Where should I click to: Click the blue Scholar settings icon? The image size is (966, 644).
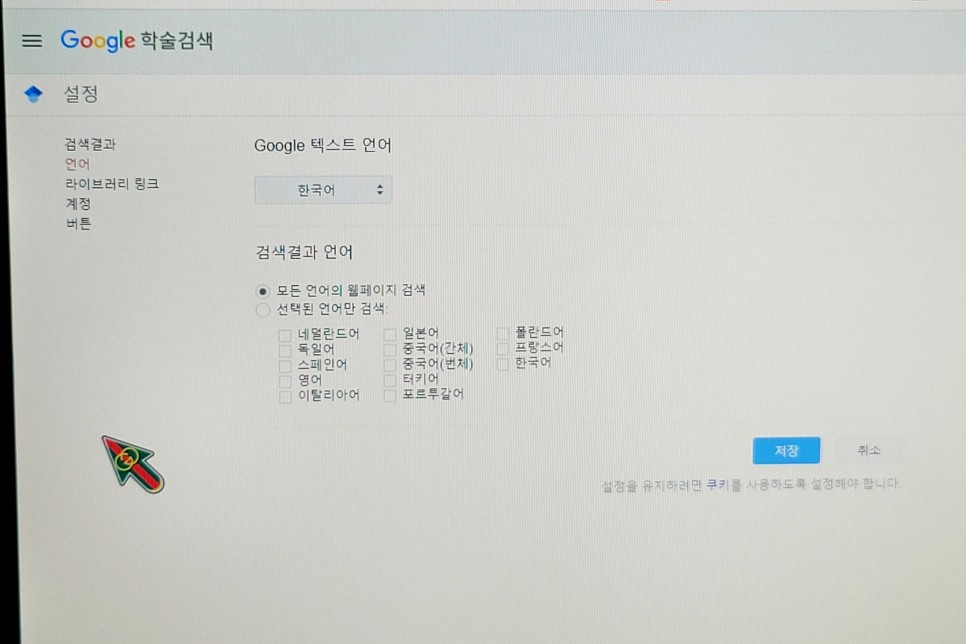point(33,94)
